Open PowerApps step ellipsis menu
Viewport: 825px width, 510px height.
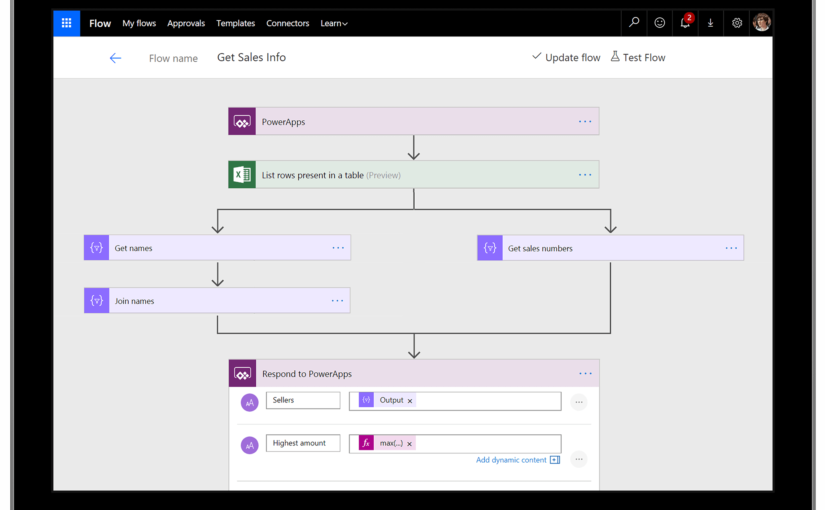click(585, 122)
